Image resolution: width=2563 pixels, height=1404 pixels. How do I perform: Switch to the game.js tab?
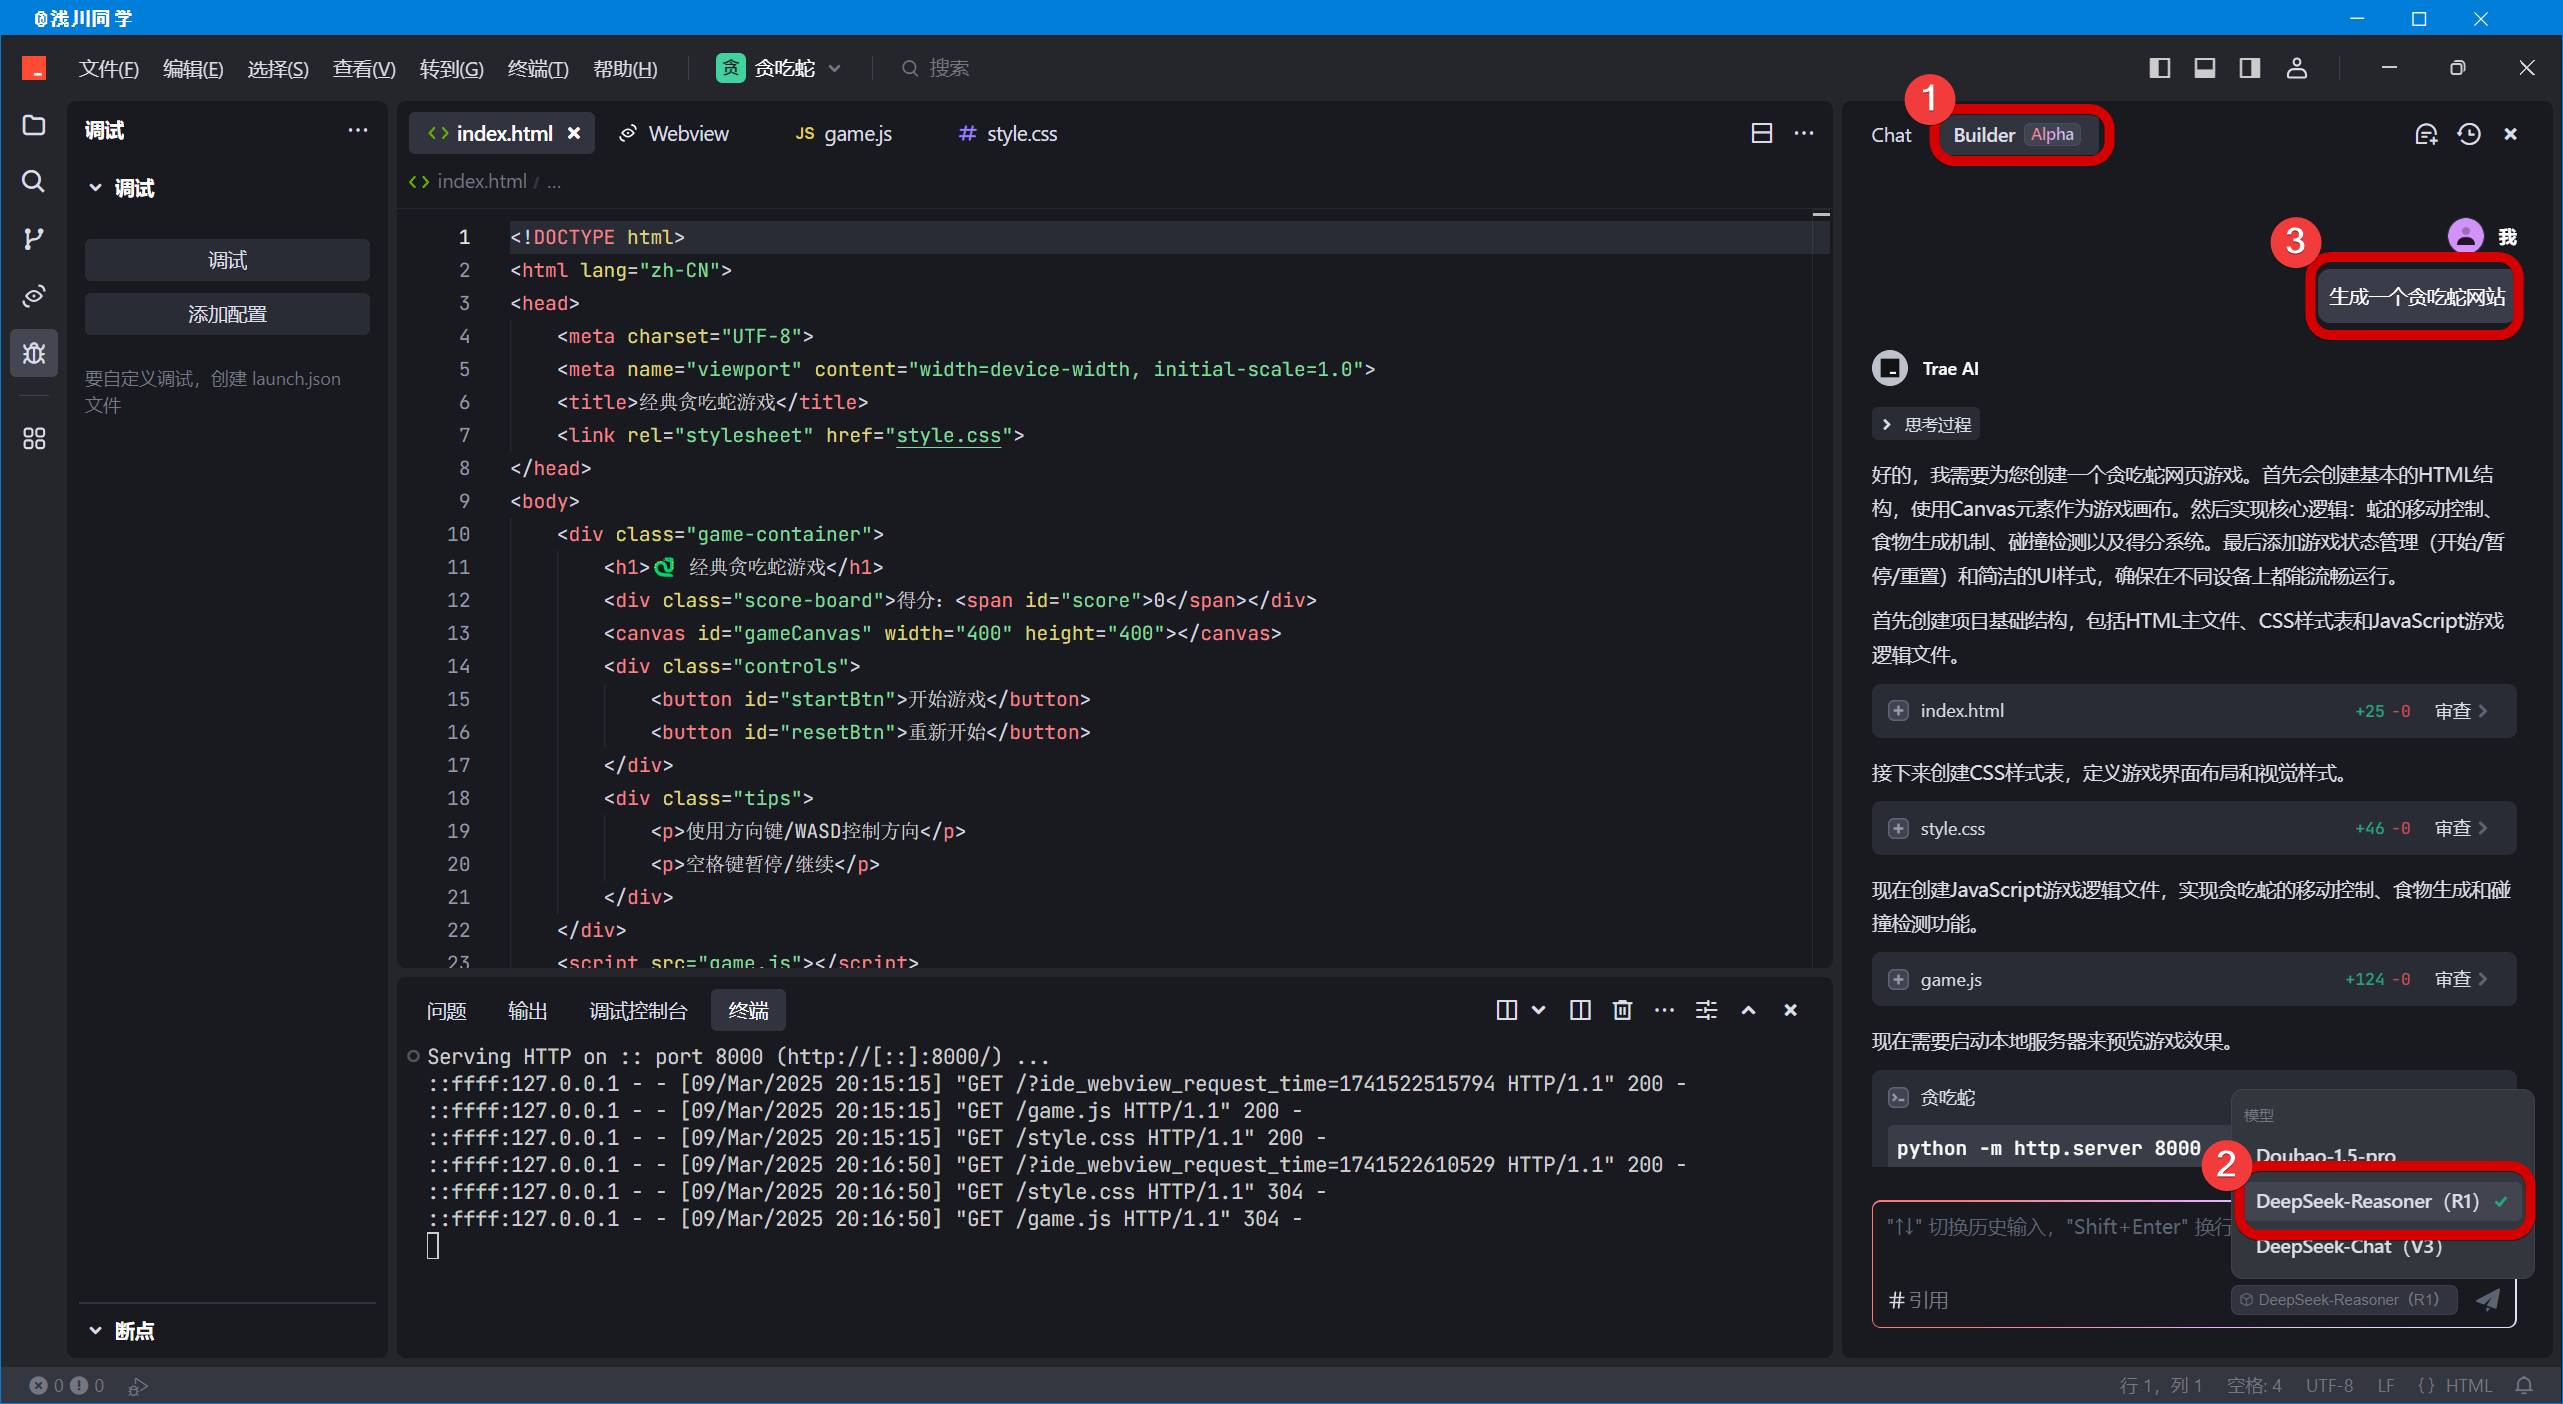click(x=843, y=133)
